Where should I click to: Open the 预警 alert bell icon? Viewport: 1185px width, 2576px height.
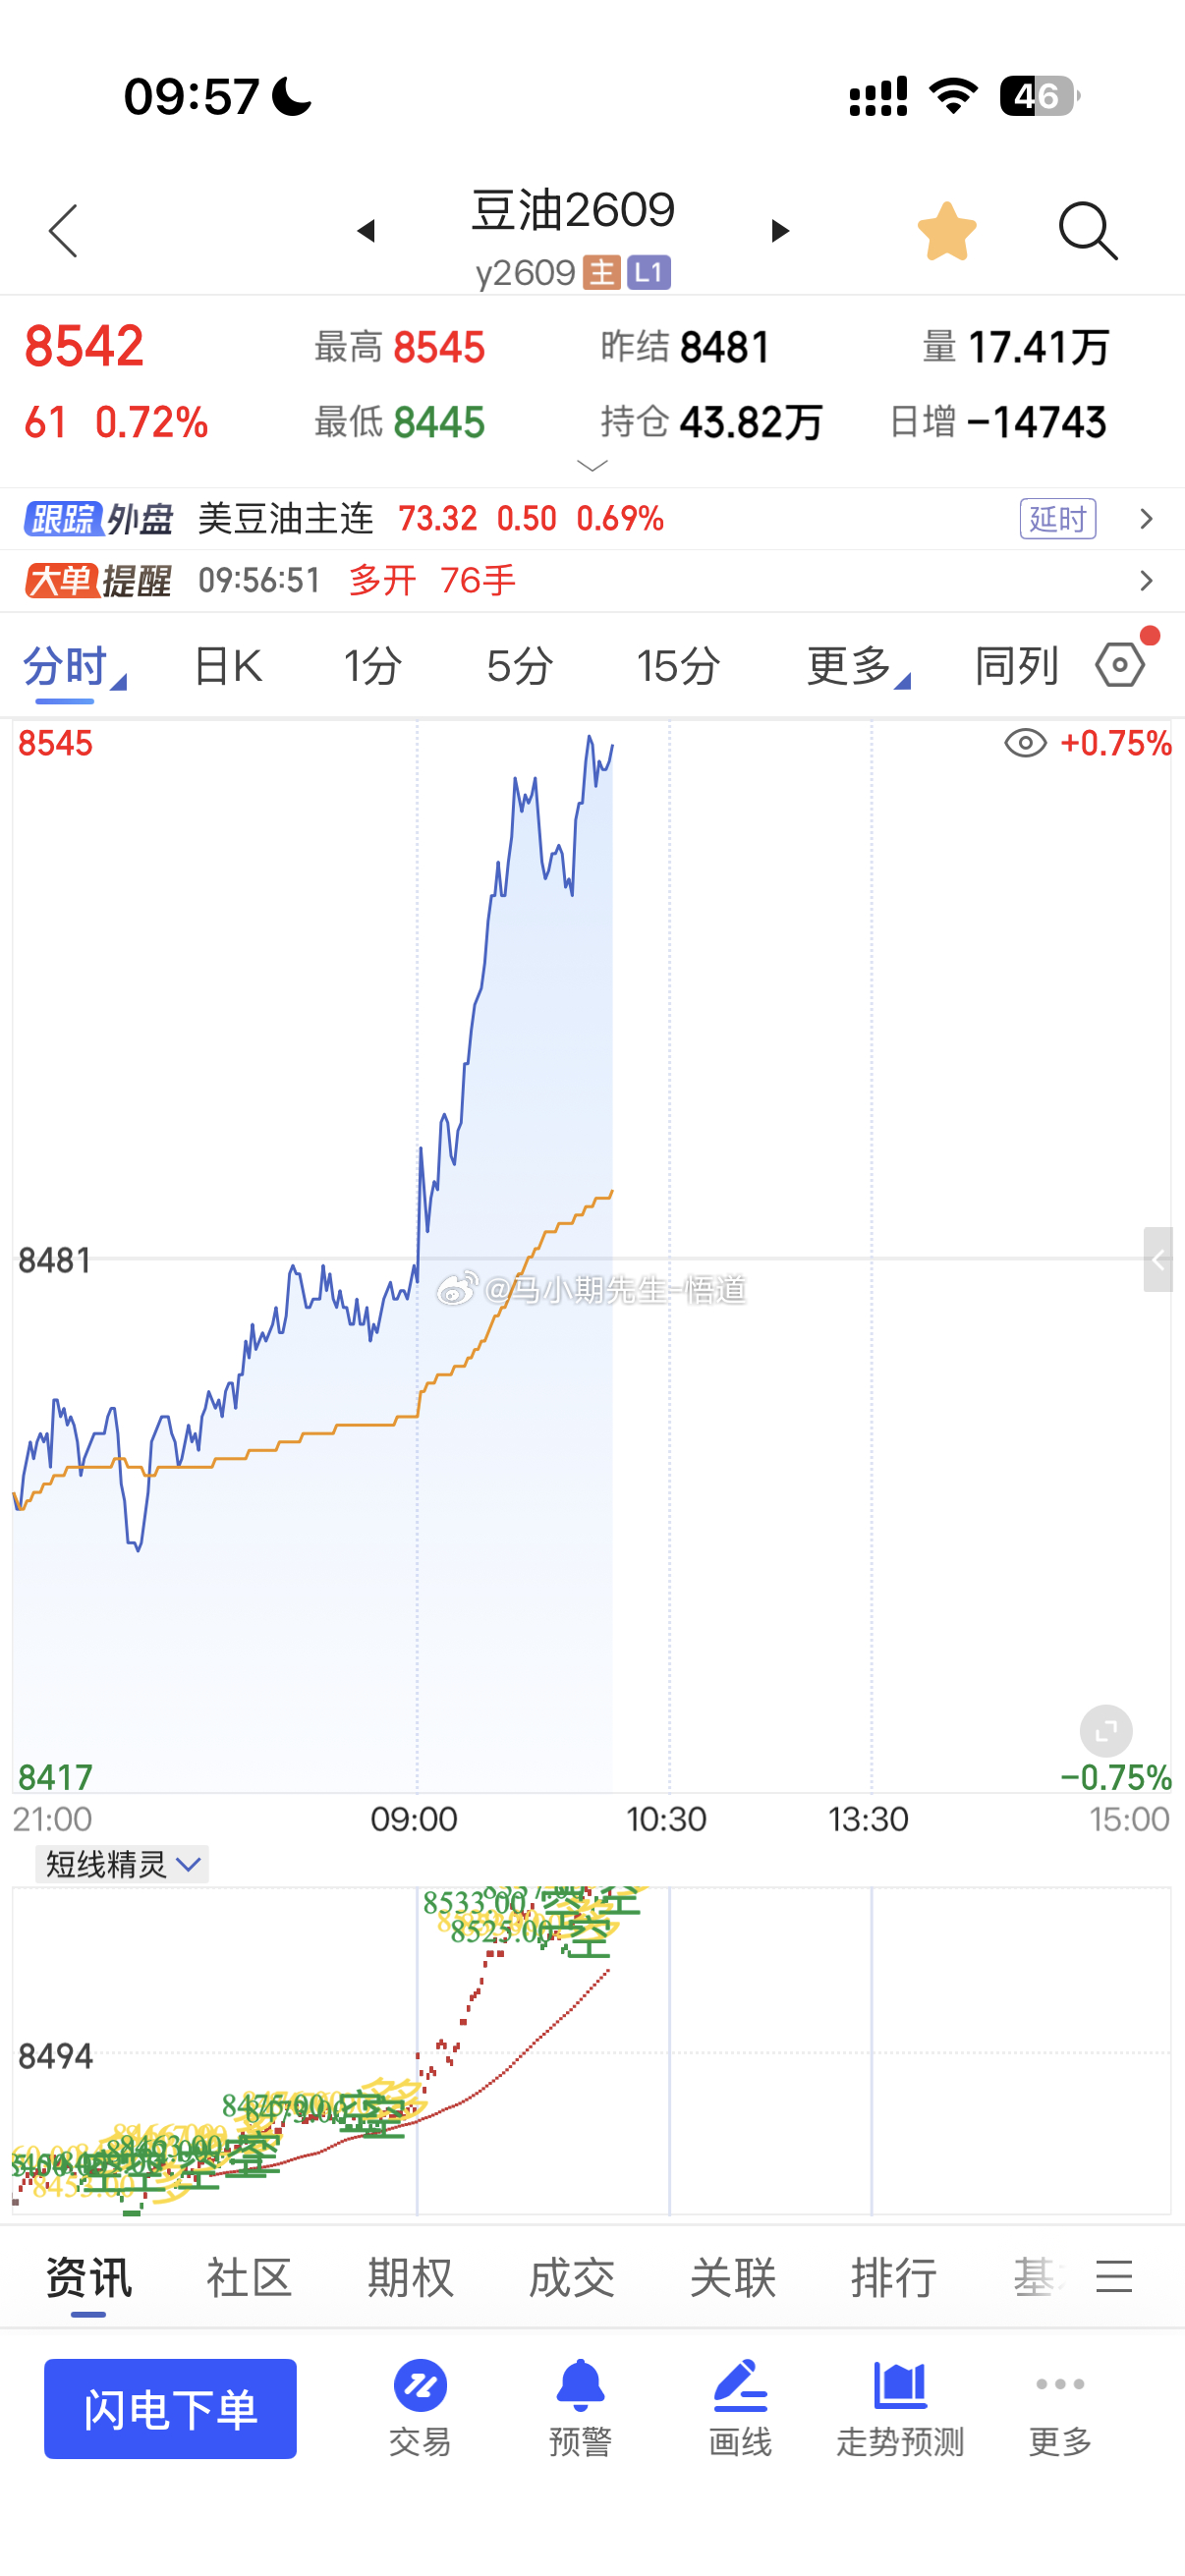pyautogui.click(x=580, y=2385)
